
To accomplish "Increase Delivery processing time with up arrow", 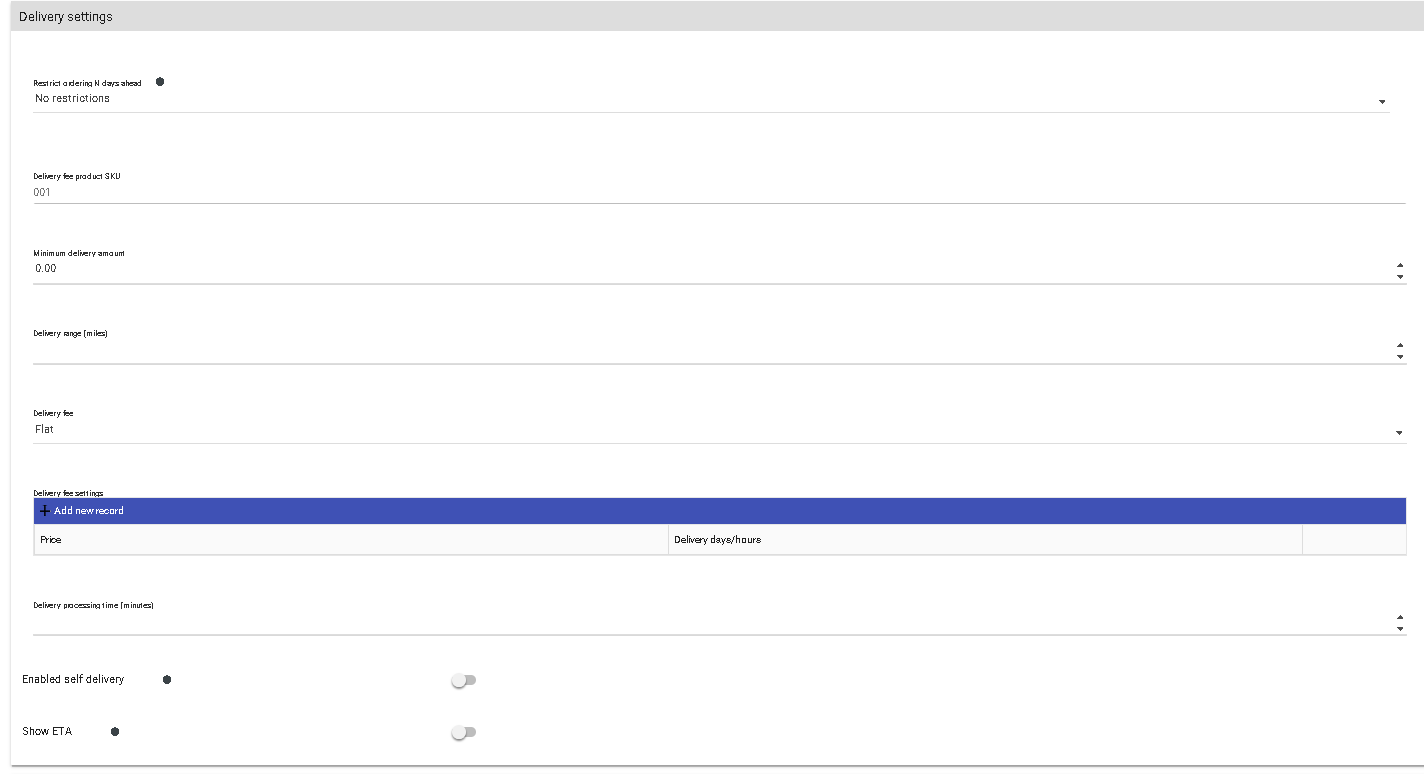I will click(x=1400, y=617).
